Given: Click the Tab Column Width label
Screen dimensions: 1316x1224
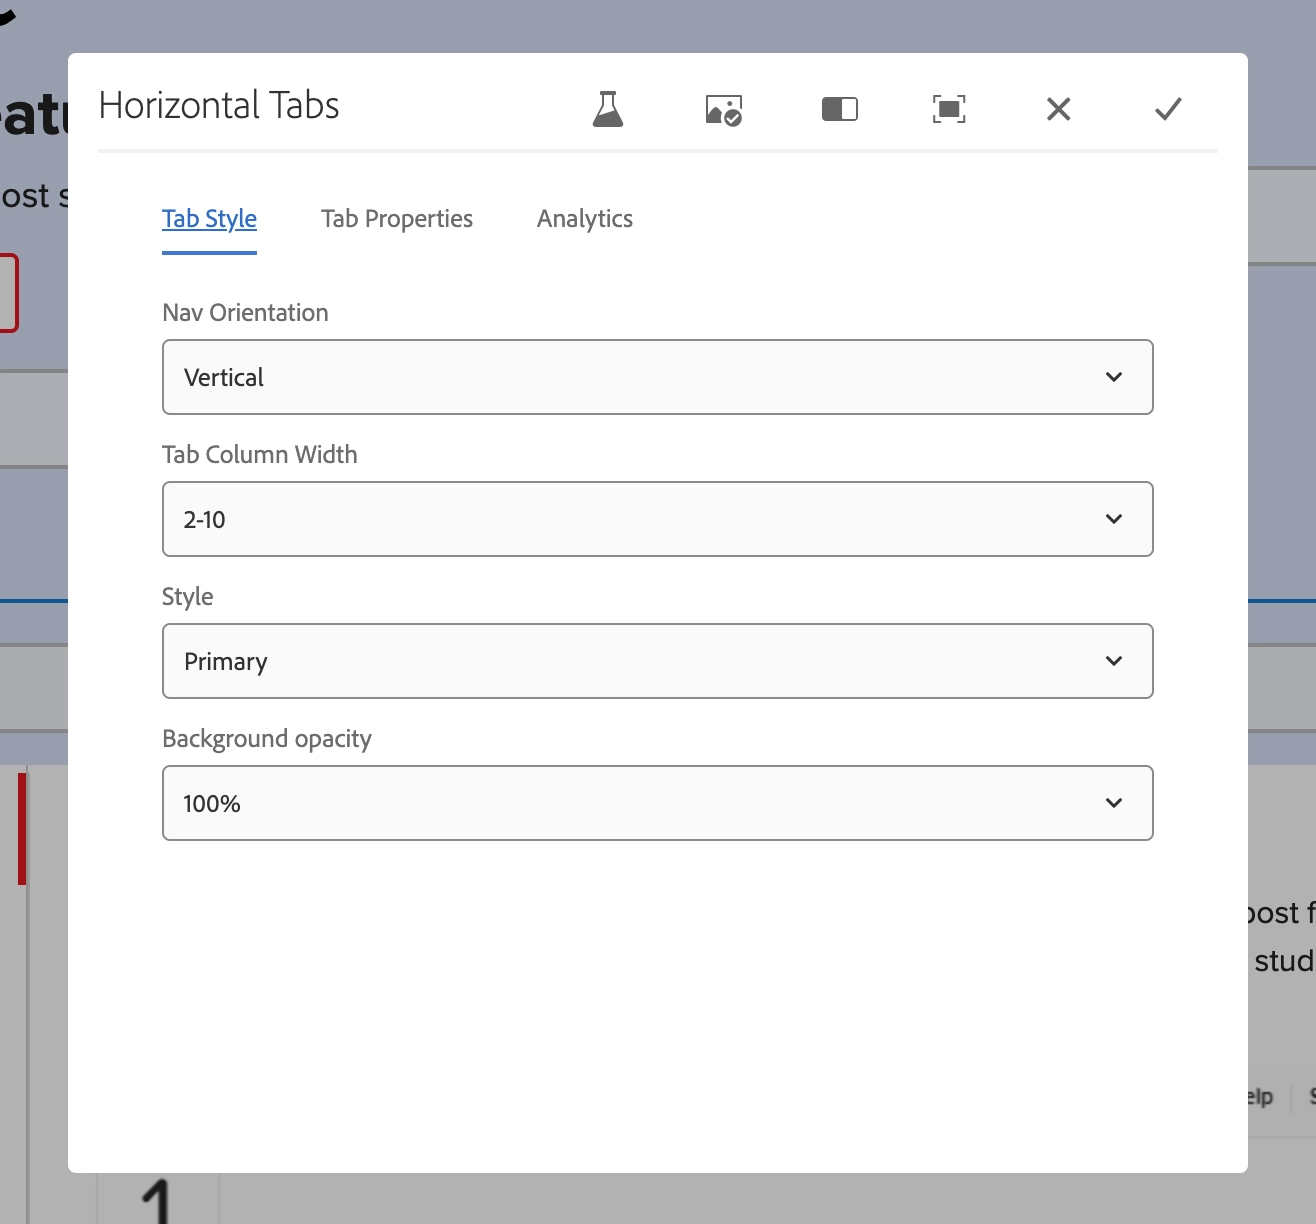Looking at the screenshot, I should (259, 455).
